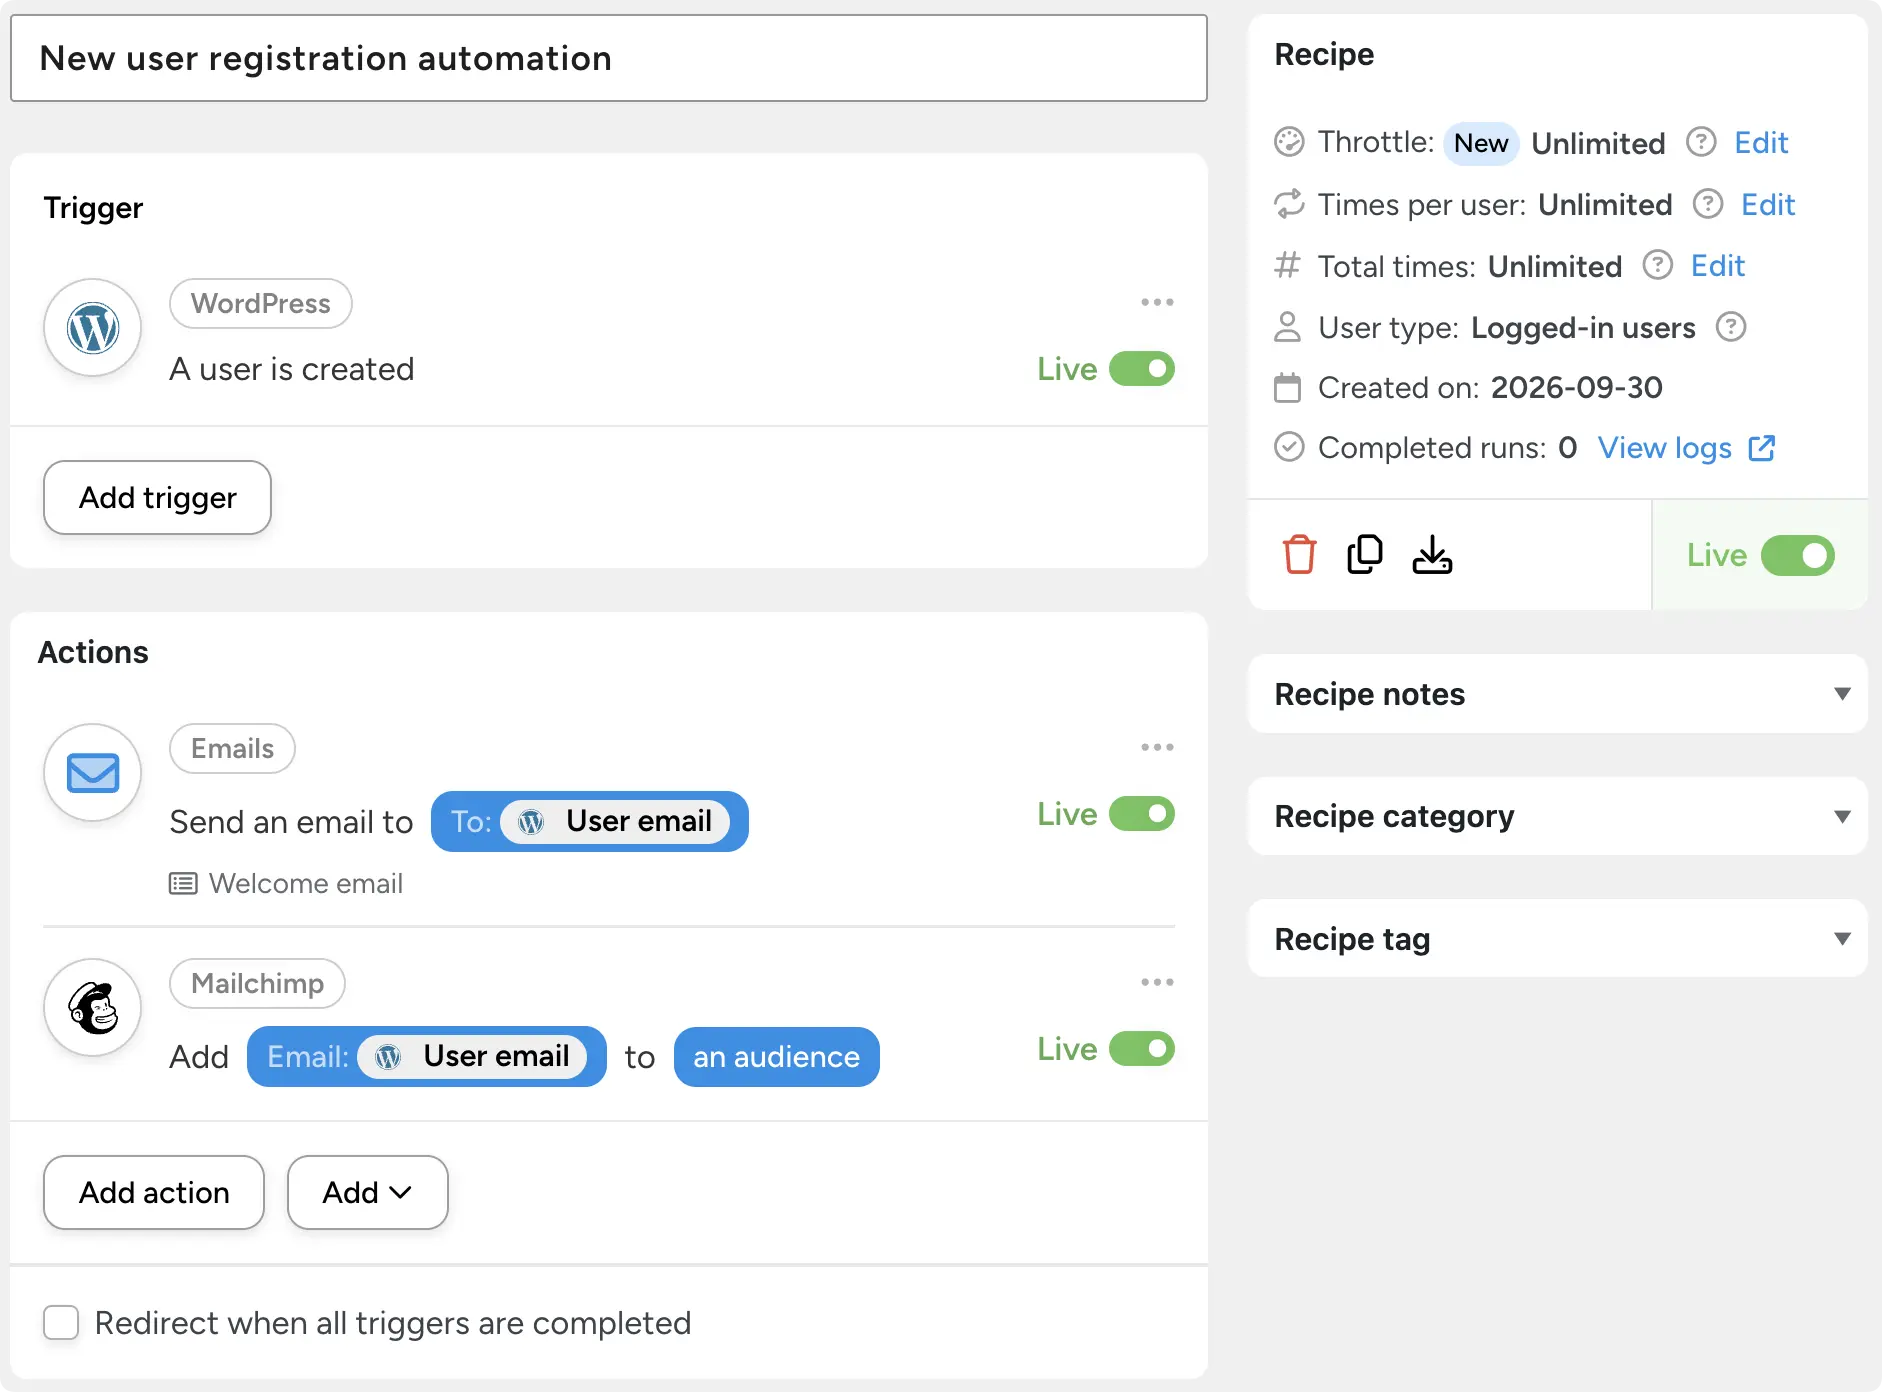Edit Total times setting
Viewport: 1882px width, 1392px height.
click(1718, 265)
